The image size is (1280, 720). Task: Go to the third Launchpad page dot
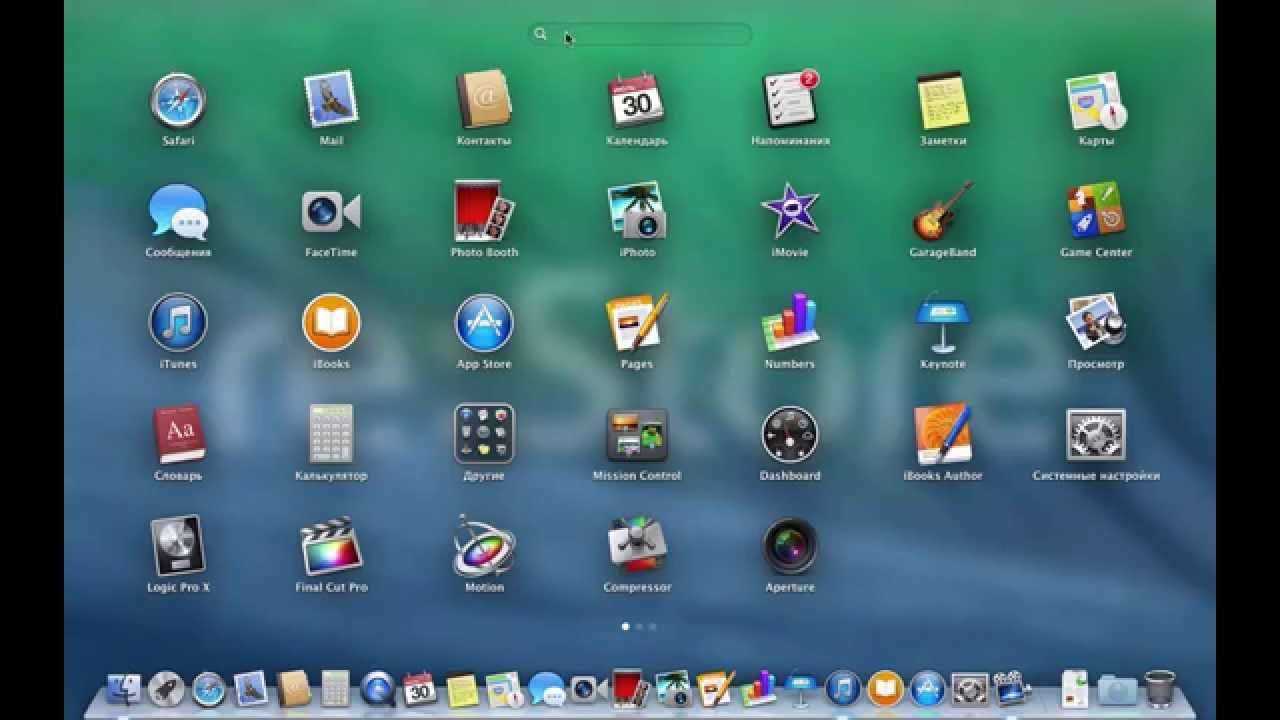coord(652,626)
